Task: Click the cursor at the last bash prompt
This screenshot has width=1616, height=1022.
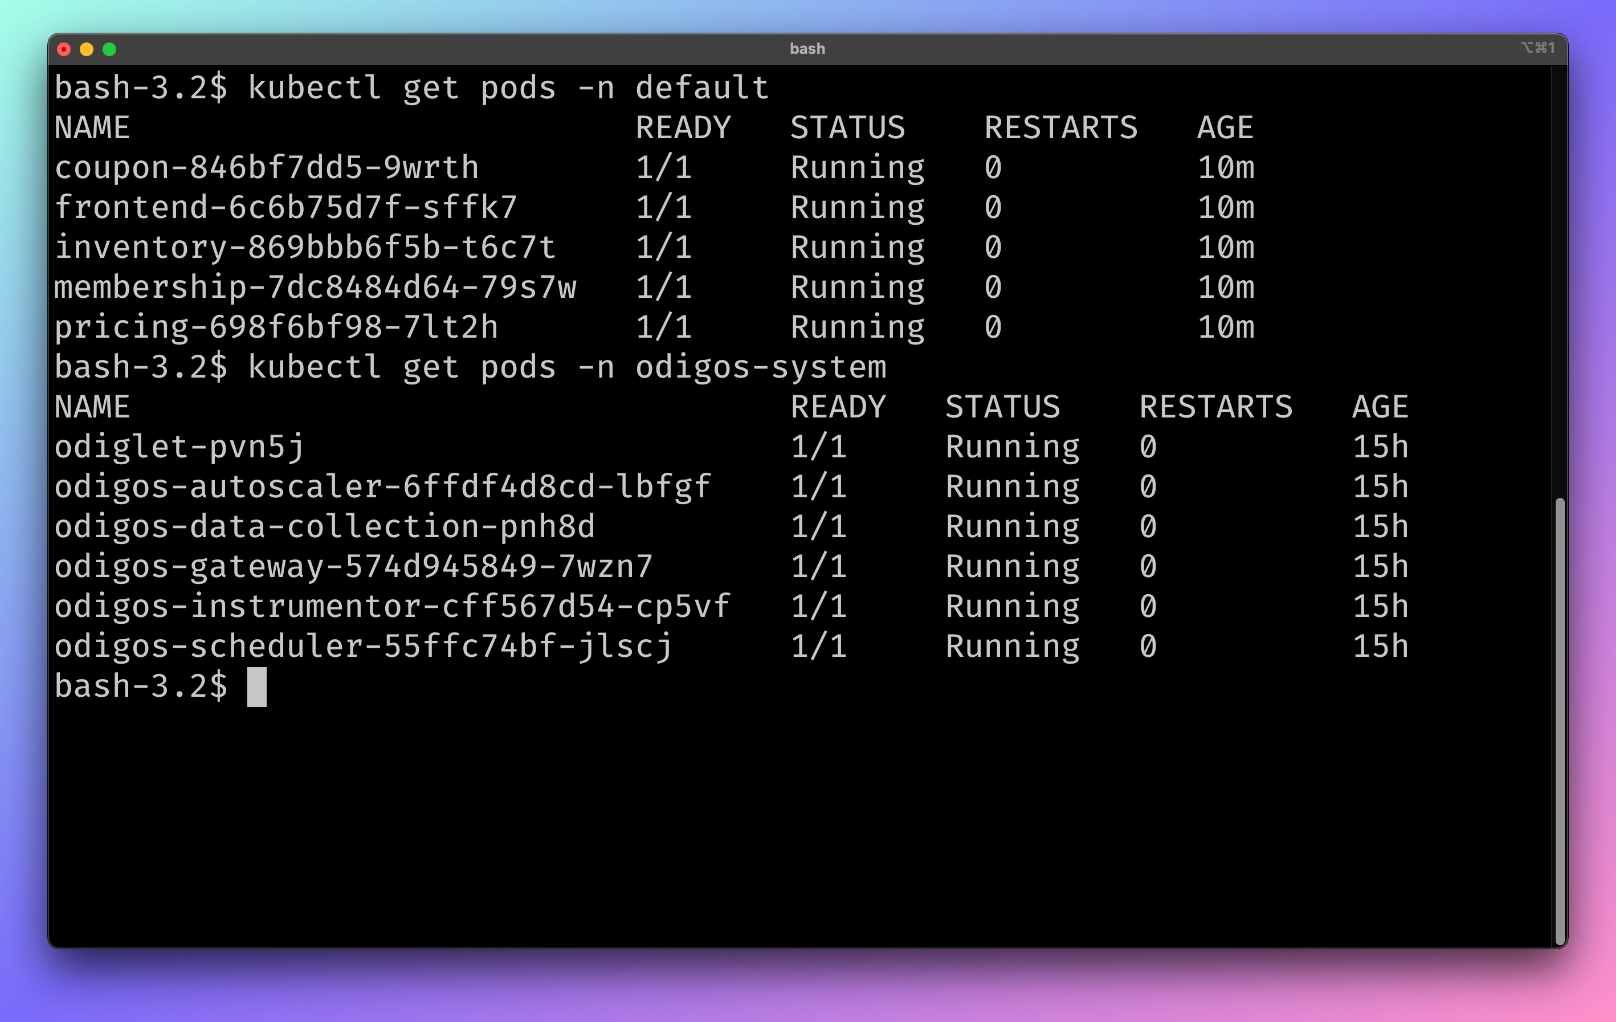Action: point(257,687)
